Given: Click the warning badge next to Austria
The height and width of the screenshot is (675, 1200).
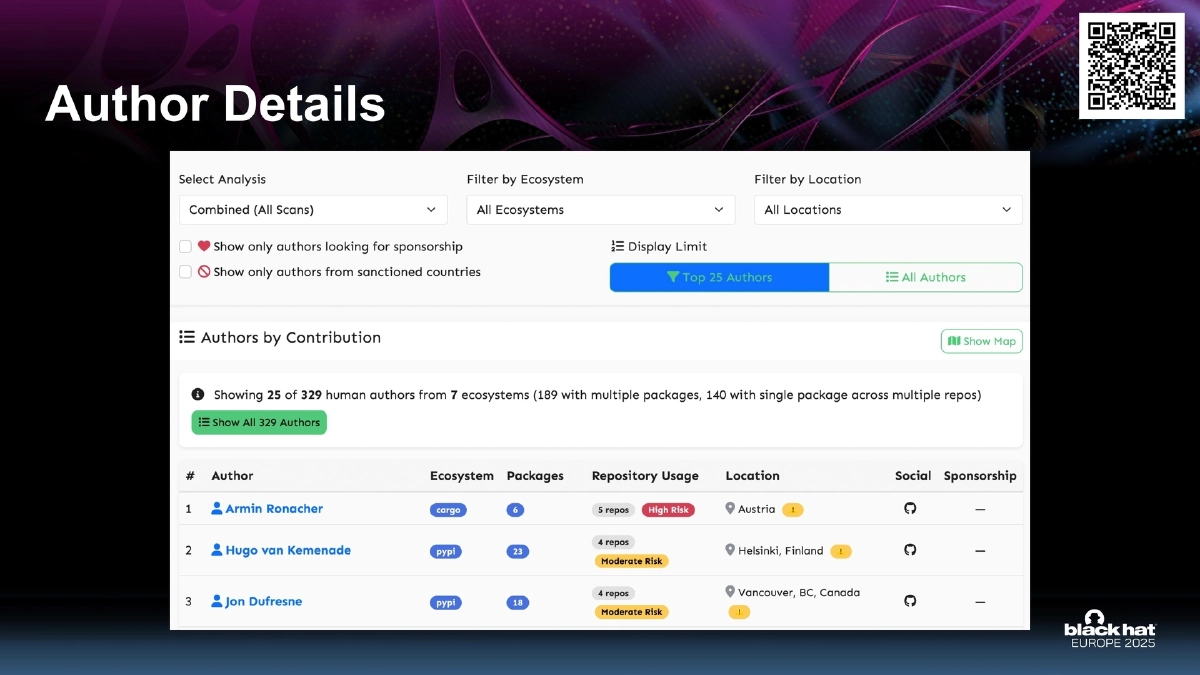Looking at the screenshot, I should (793, 510).
